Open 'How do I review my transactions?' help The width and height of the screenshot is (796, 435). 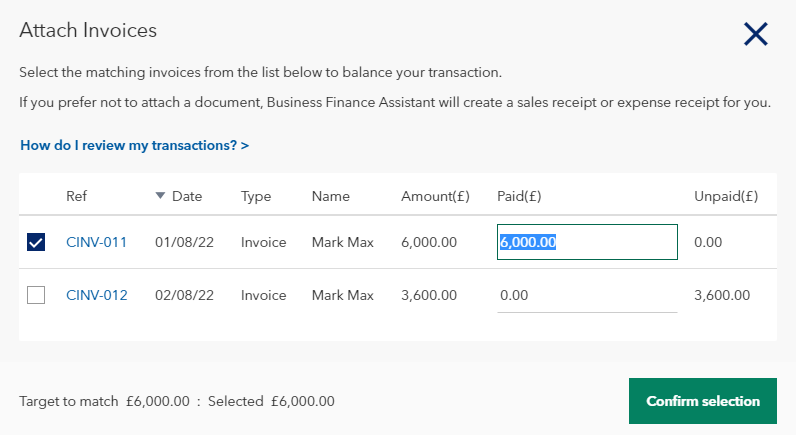tap(134, 145)
